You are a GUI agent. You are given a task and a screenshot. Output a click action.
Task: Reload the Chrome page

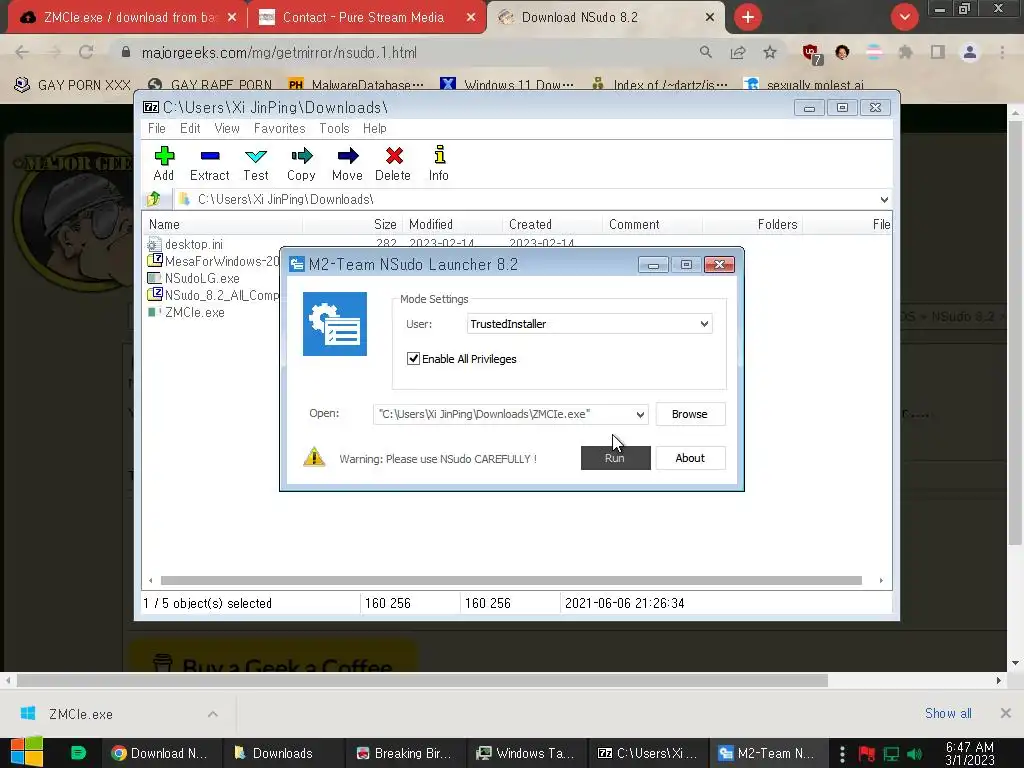86,52
